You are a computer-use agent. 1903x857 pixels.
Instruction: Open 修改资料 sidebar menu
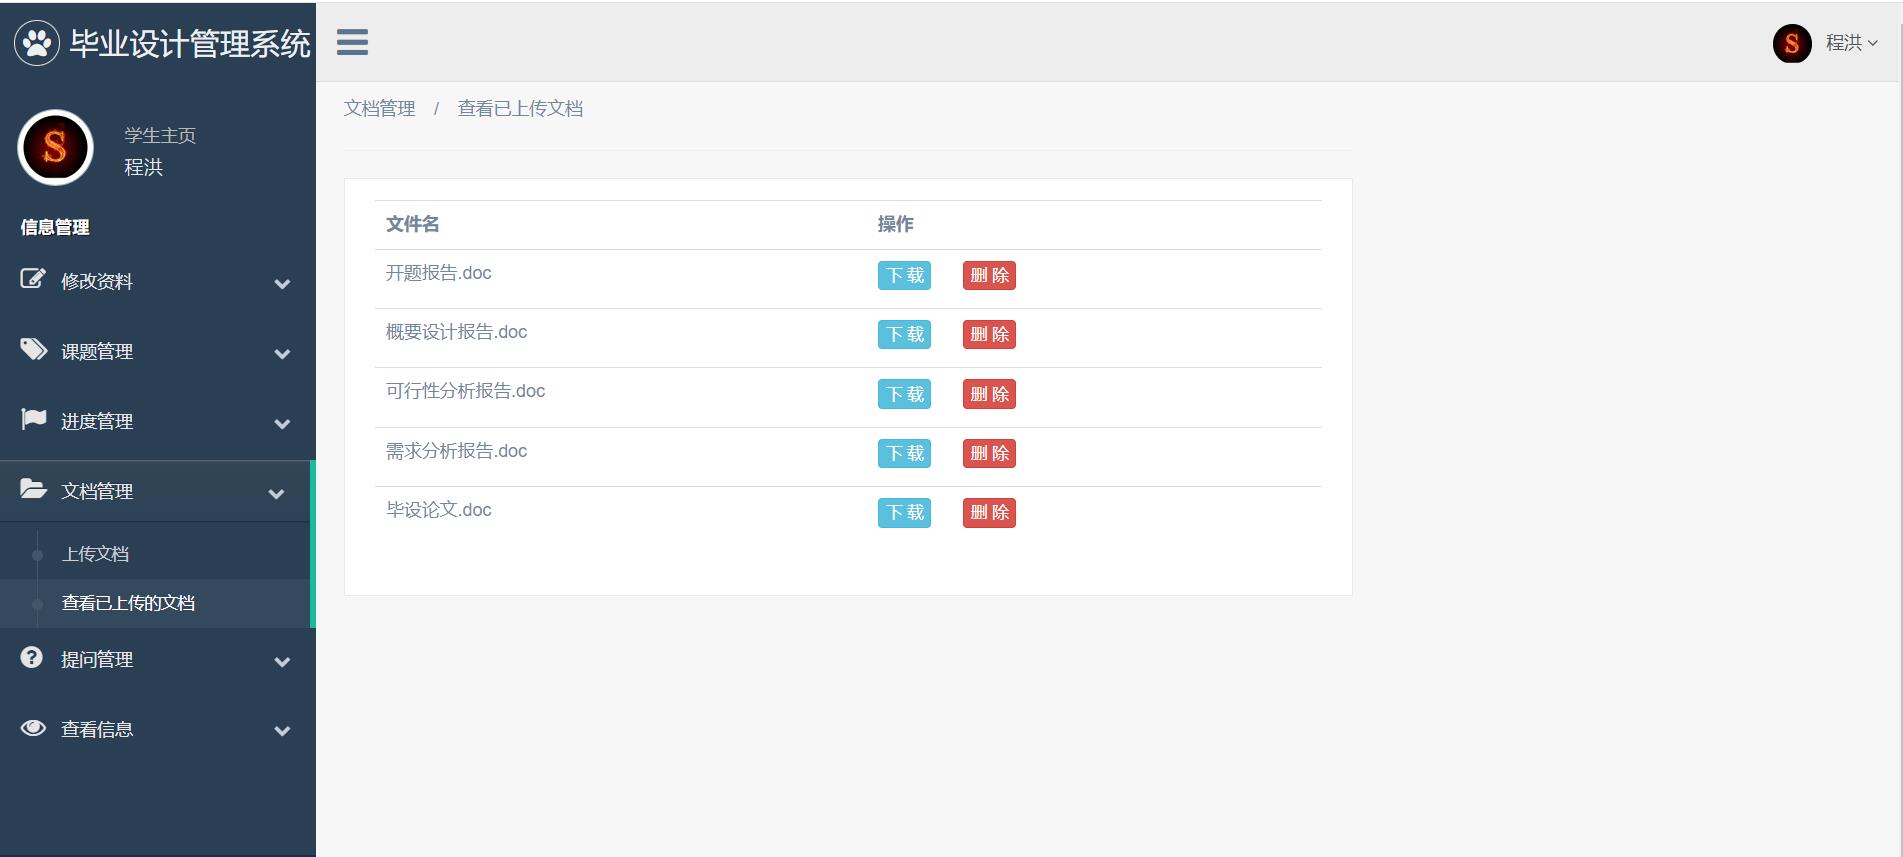pos(158,281)
